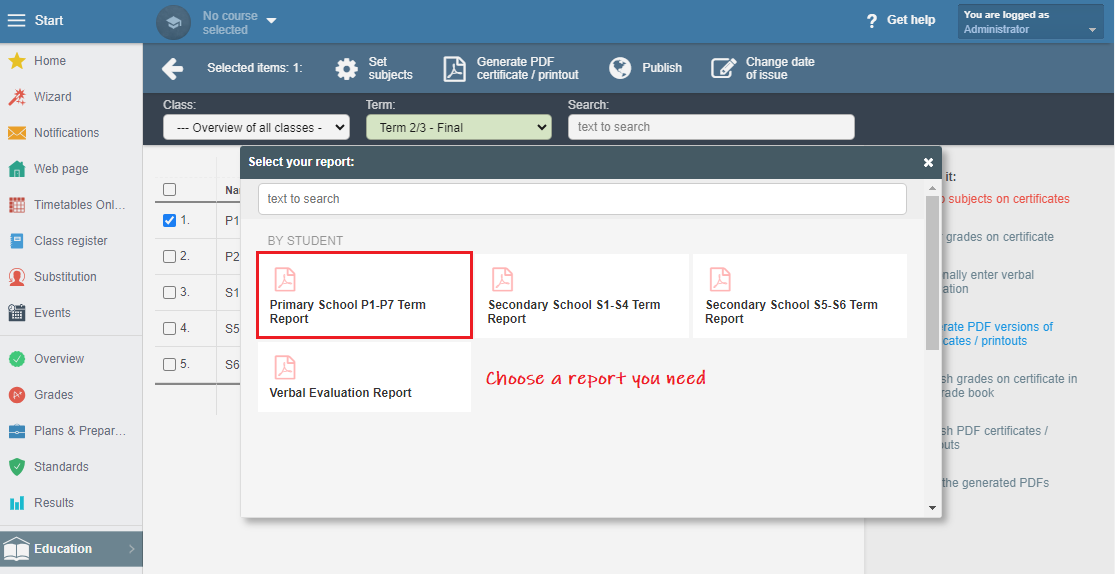
Task: Click the Class register icon
Action: [x=17, y=241]
